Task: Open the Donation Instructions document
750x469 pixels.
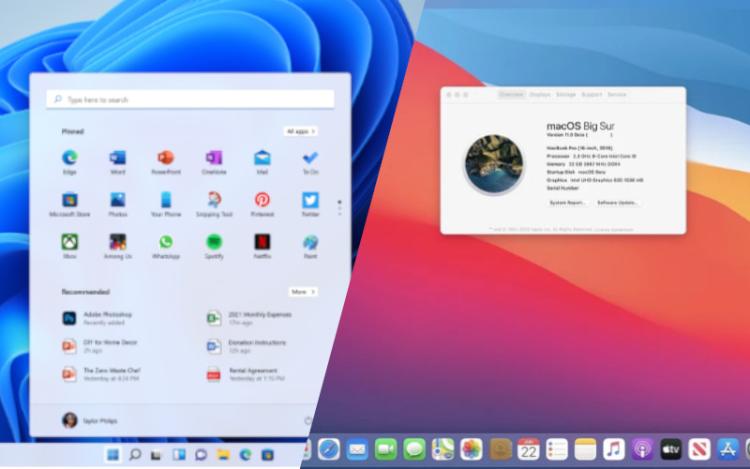Action: click(x=246, y=346)
